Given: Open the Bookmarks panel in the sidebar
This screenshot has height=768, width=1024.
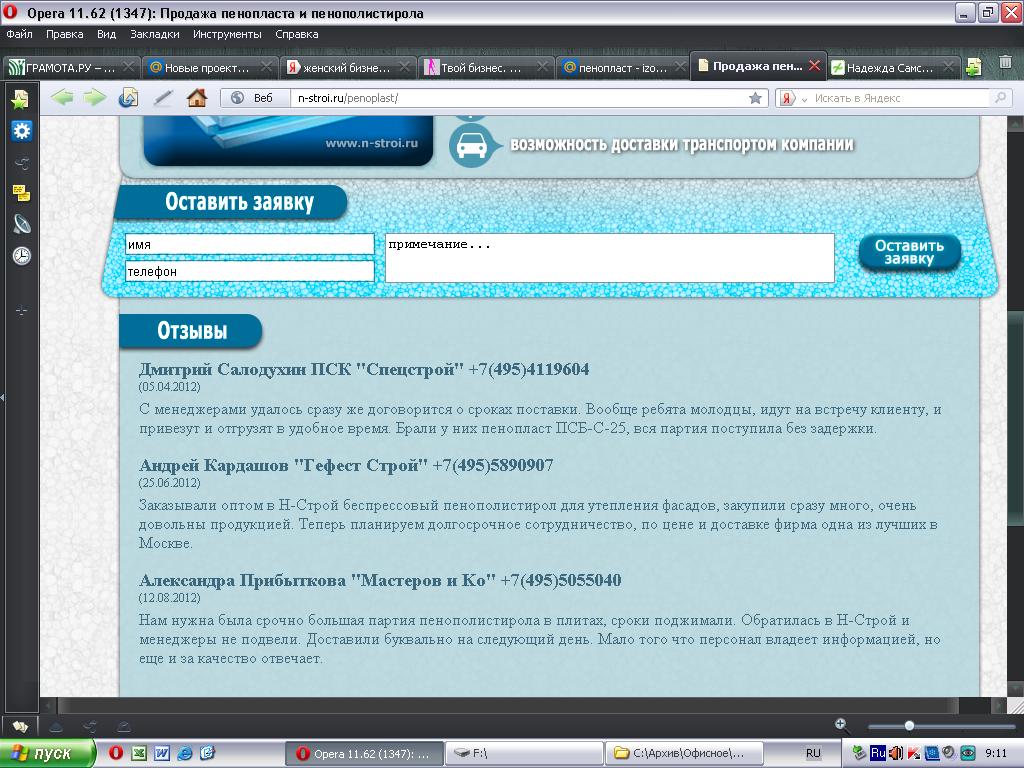Looking at the screenshot, I should (20, 99).
